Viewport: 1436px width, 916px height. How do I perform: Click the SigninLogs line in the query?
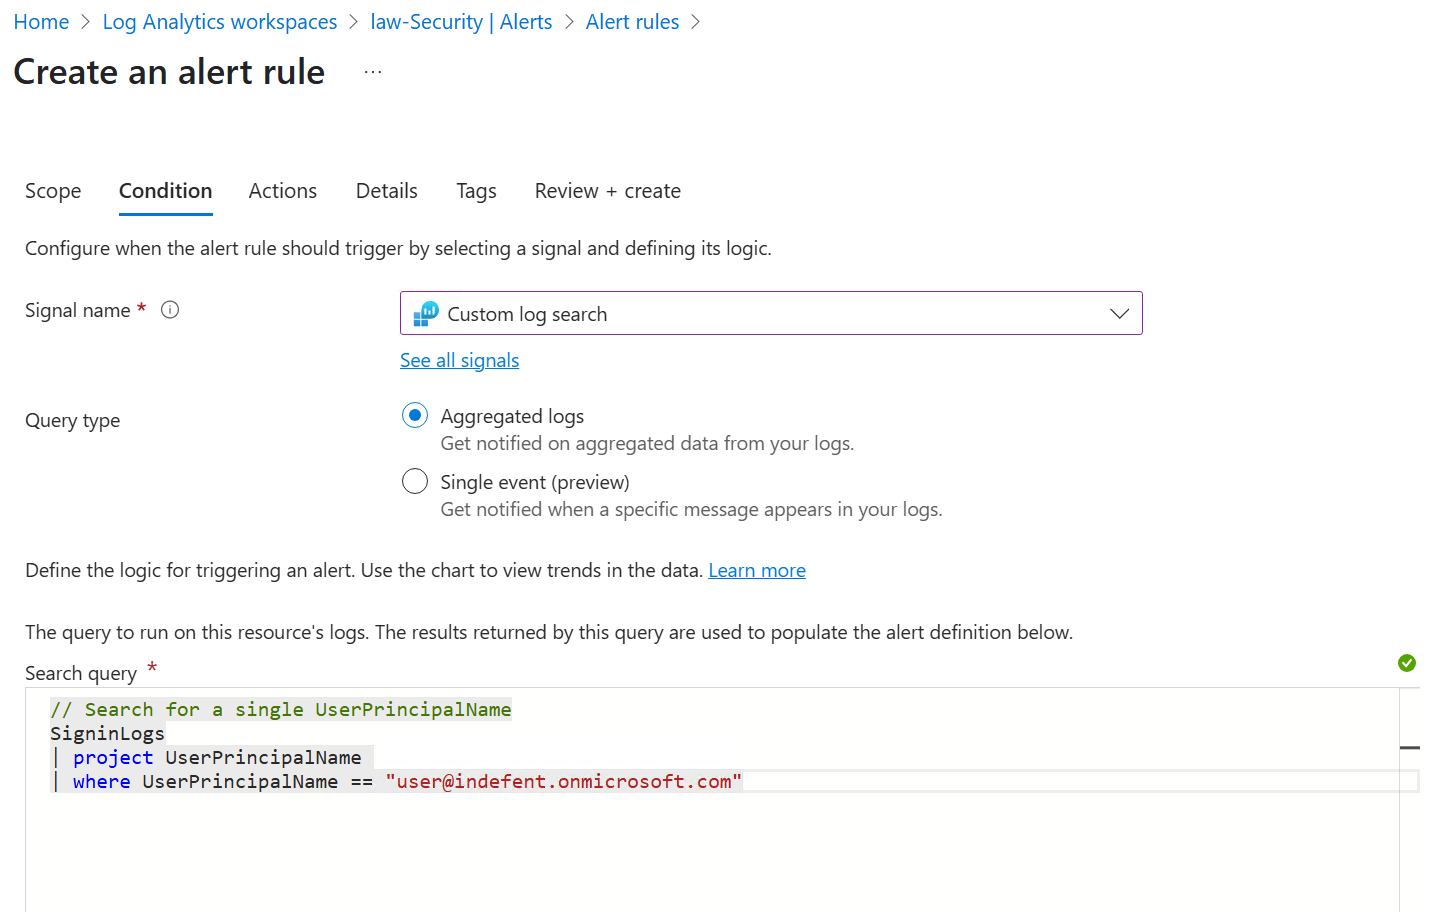tap(107, 734)
